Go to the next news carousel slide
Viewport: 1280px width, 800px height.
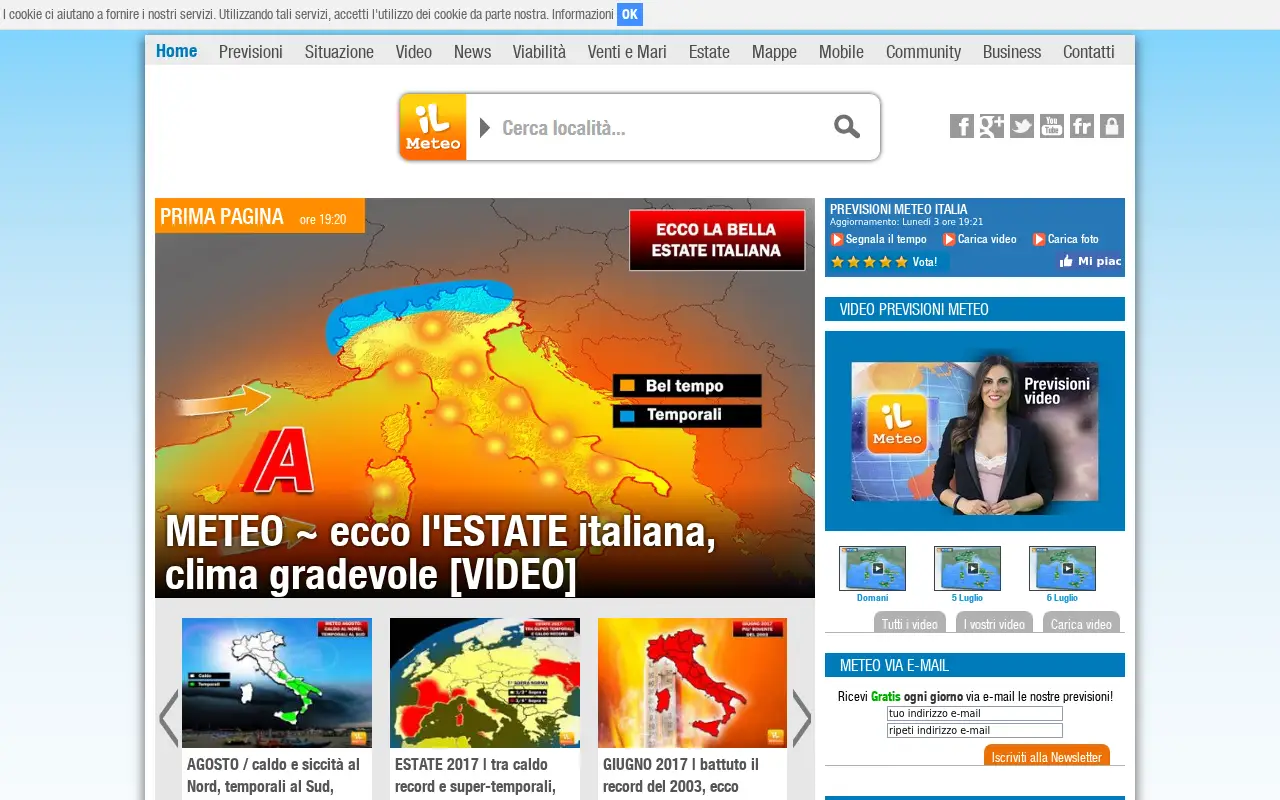802,718
